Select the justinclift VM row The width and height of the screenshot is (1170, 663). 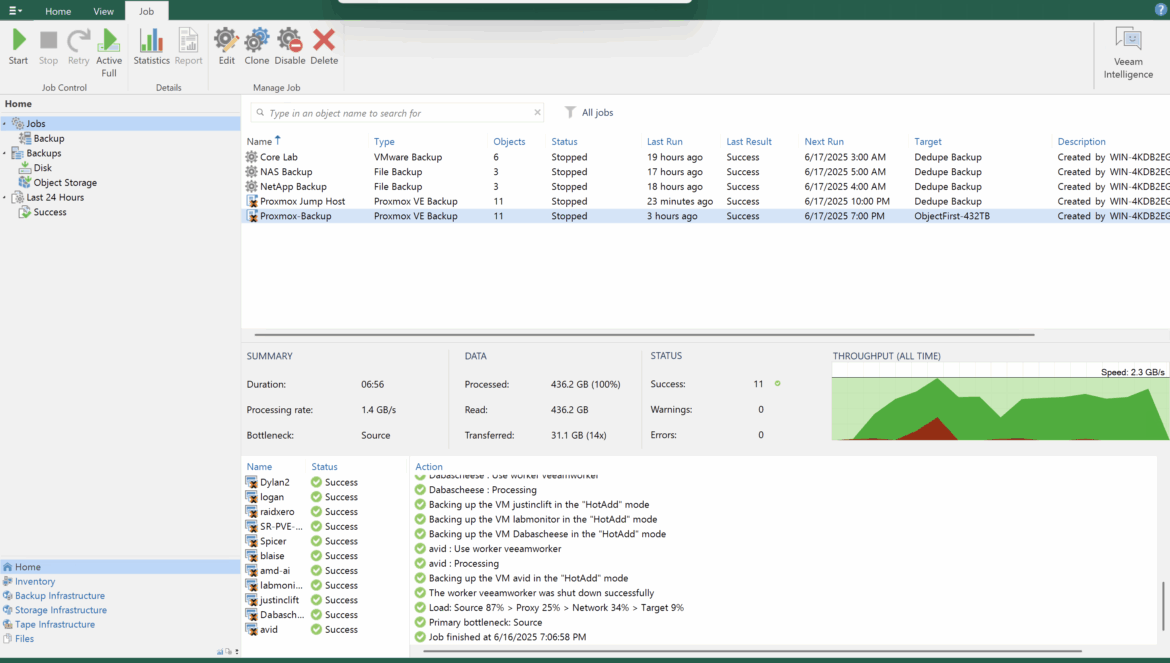pos(325,600)
